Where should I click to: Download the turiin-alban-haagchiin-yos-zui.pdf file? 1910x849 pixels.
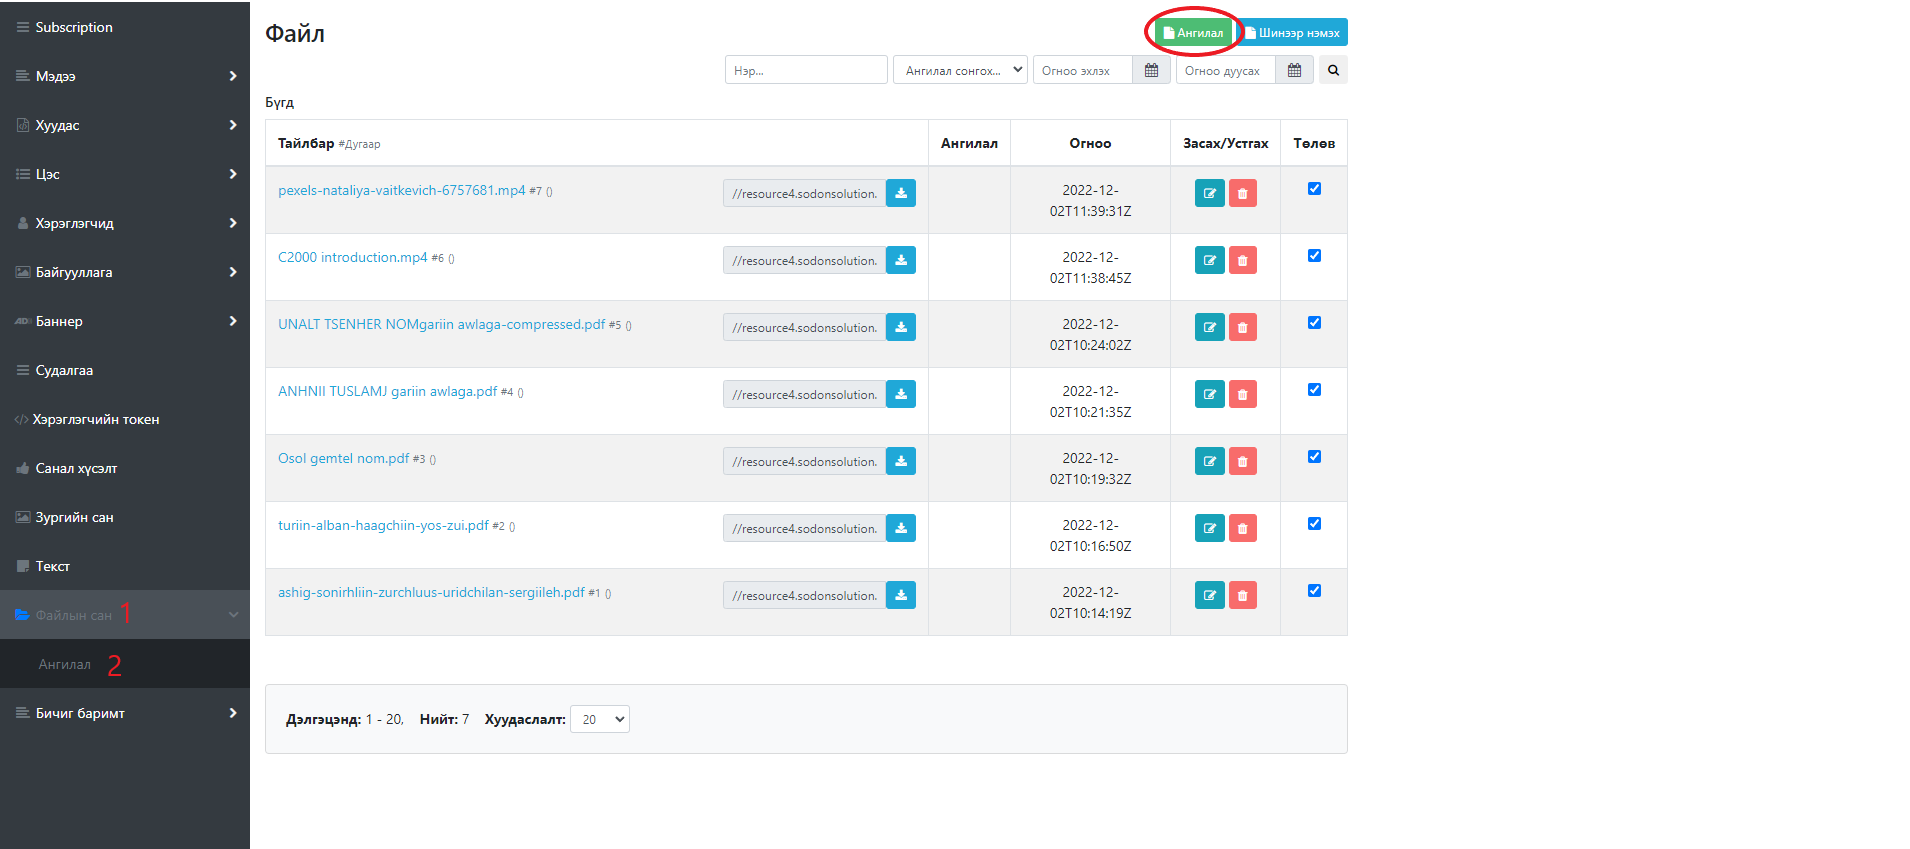pos(900,528)
